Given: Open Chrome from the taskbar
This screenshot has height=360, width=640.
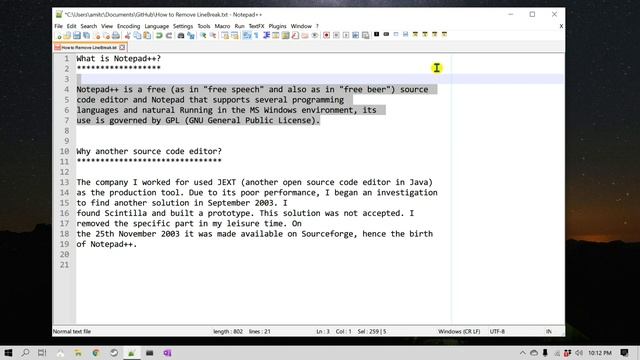Looking at the screenshot, I should (96, 353).
